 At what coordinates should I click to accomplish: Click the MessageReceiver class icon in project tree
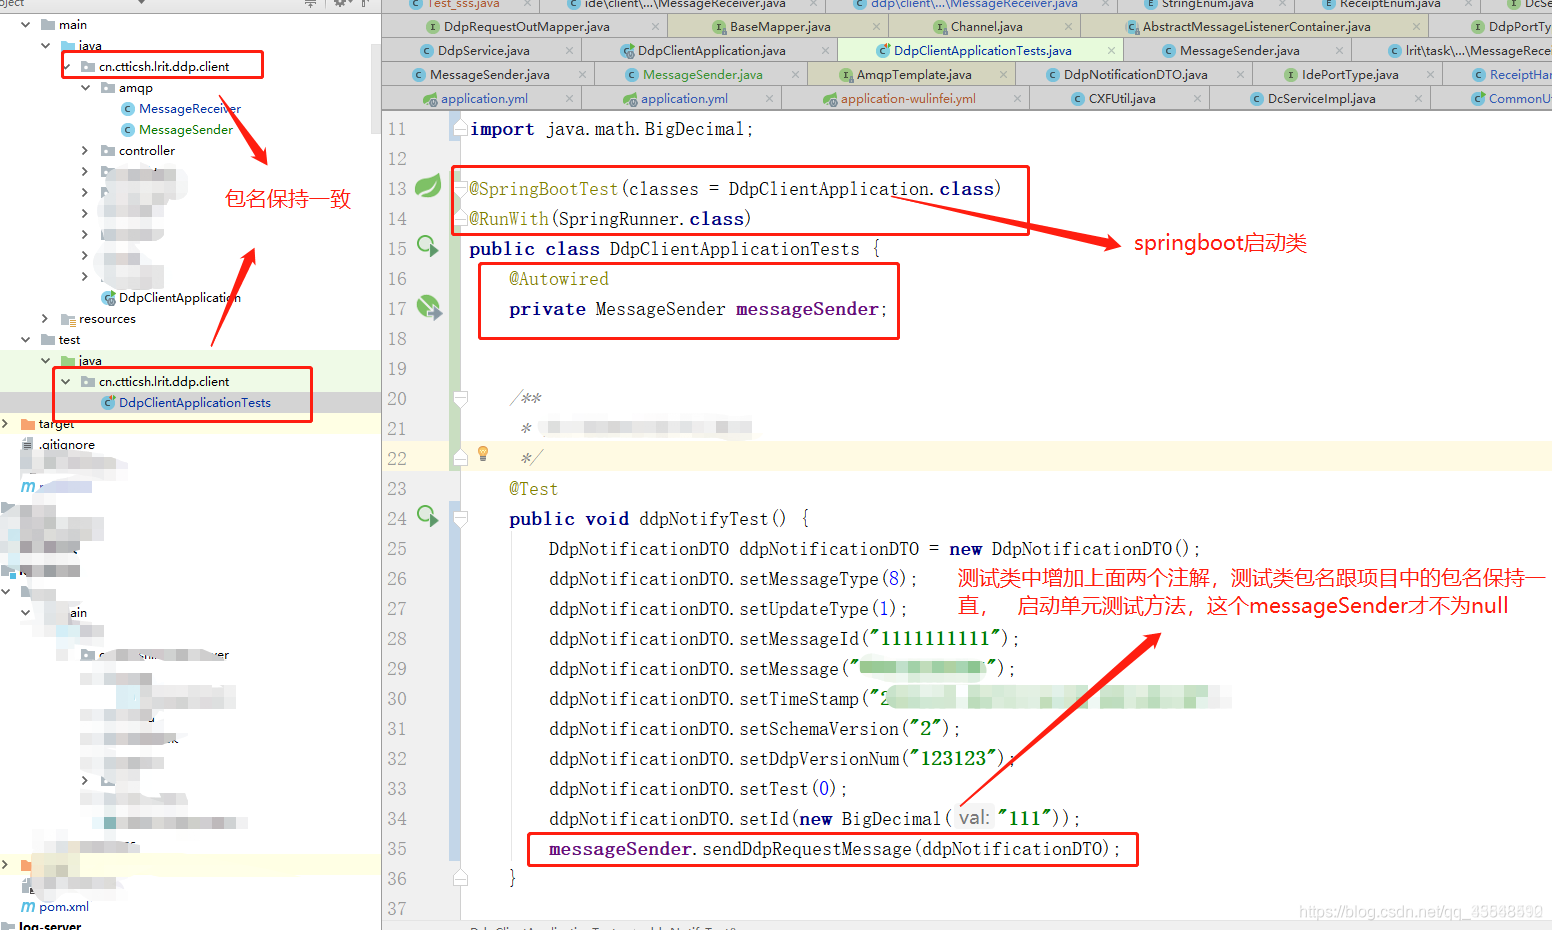(x=128, y=109)
